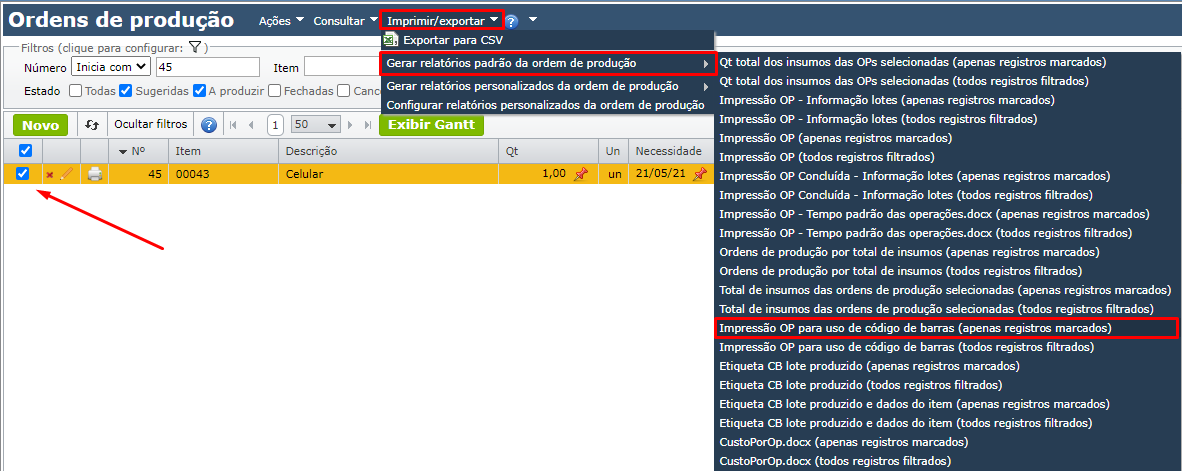Click the green Novo button
Image resolution: width=1182 pixels, height=471 pixels.
click(x=41, y=125)
